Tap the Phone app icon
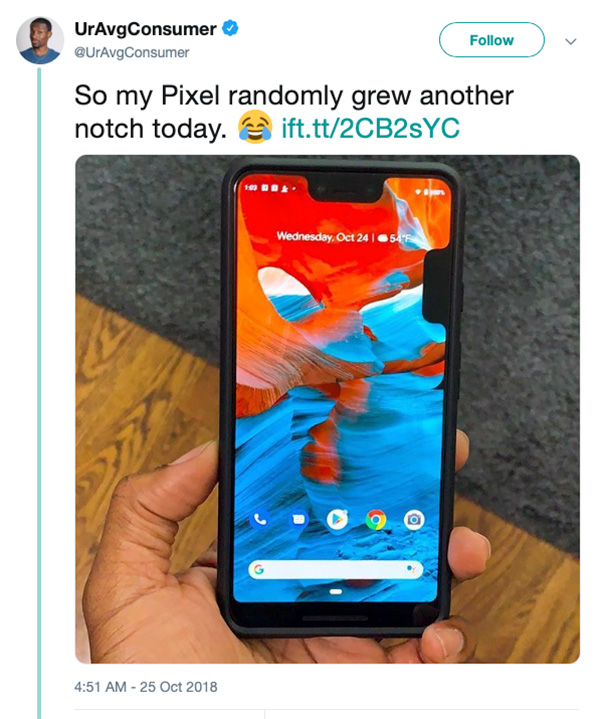Image resolution: width=600 pixels, height=719 pixels. [x=260, y=519]
